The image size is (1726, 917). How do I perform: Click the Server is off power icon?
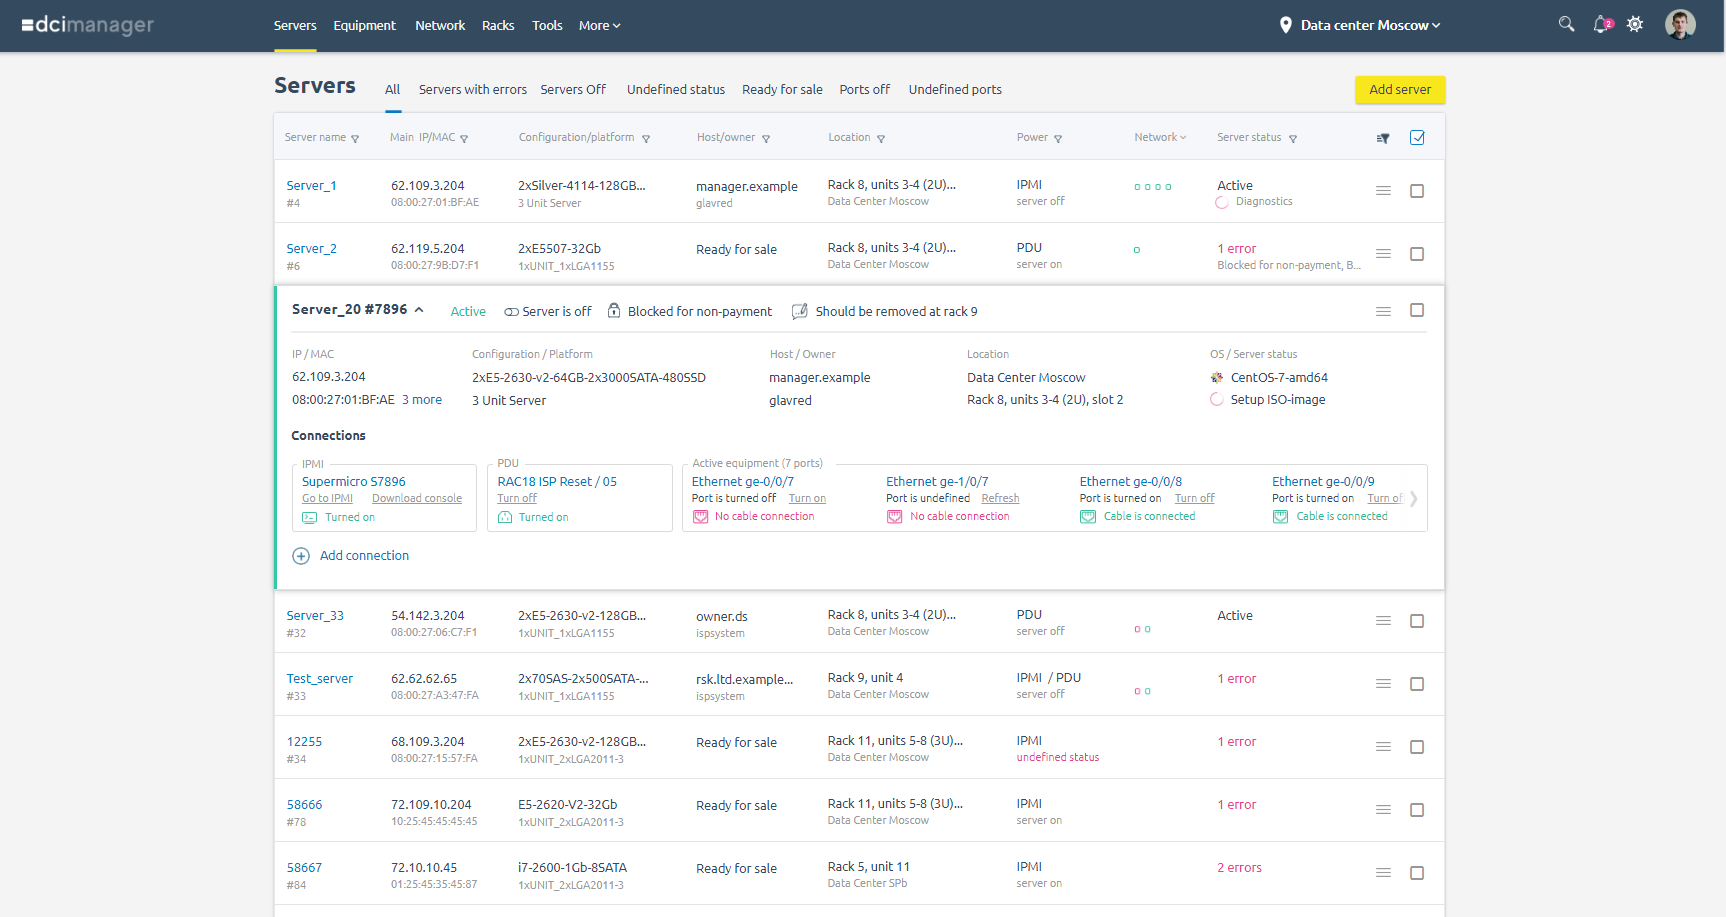pos(511,312)
